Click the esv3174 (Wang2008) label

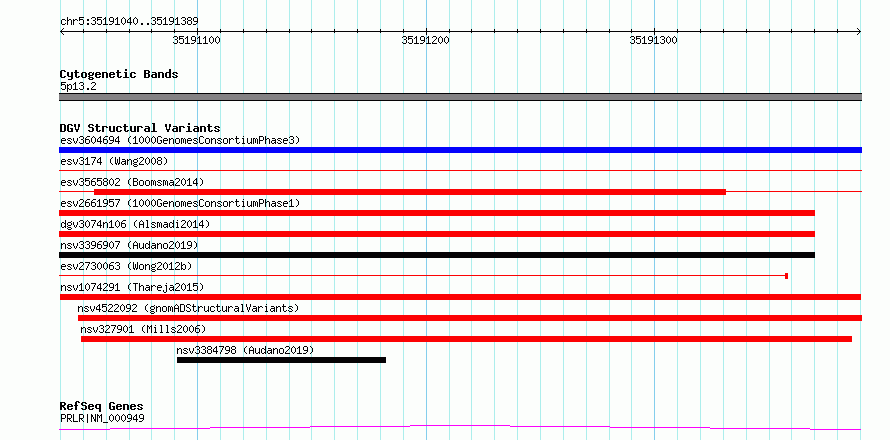pyautogui.click(x=114, y=161)
